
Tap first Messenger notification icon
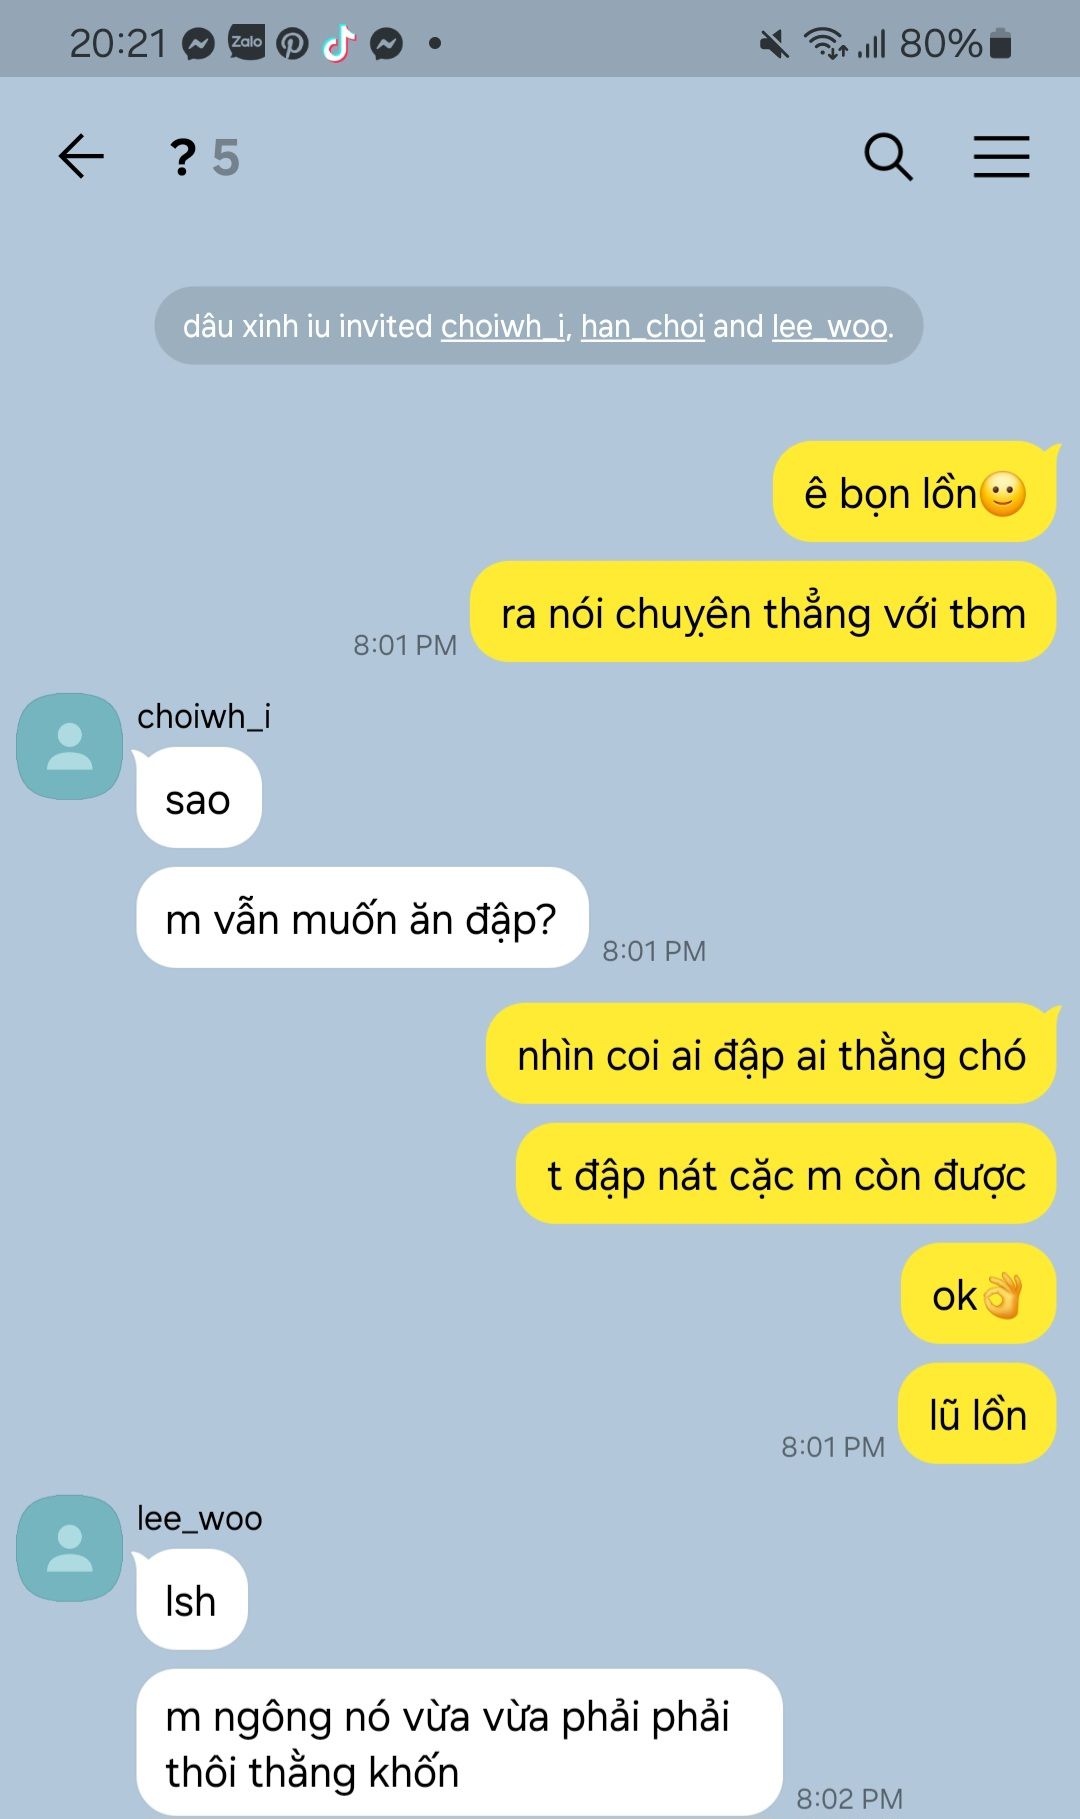tap(199, 44)
